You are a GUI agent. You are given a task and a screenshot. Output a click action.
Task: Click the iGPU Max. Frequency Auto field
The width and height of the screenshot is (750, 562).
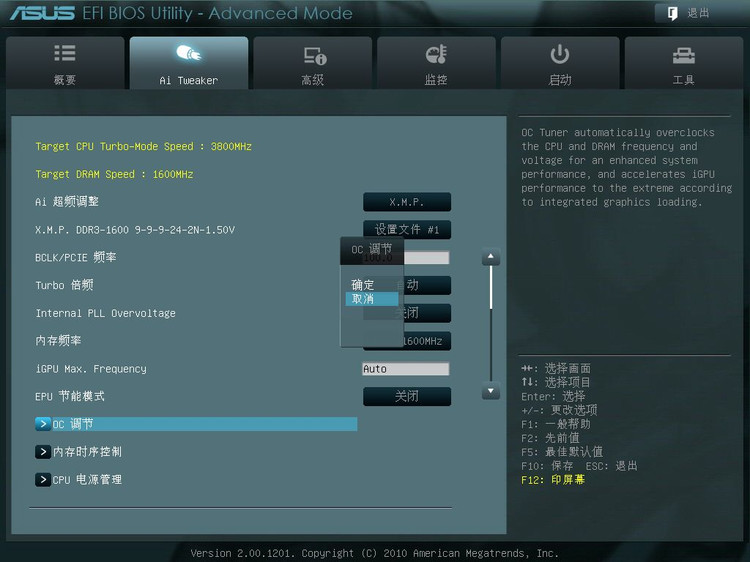[405, 369]
